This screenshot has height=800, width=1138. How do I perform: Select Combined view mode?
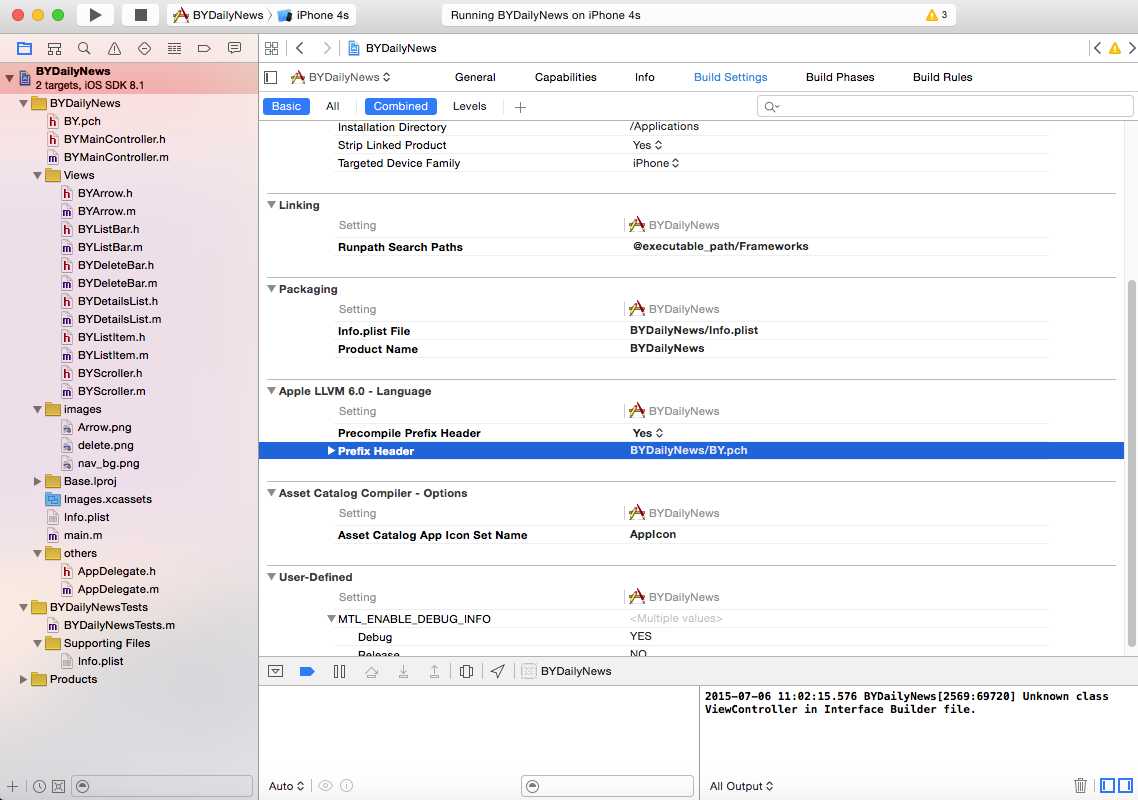401,106
